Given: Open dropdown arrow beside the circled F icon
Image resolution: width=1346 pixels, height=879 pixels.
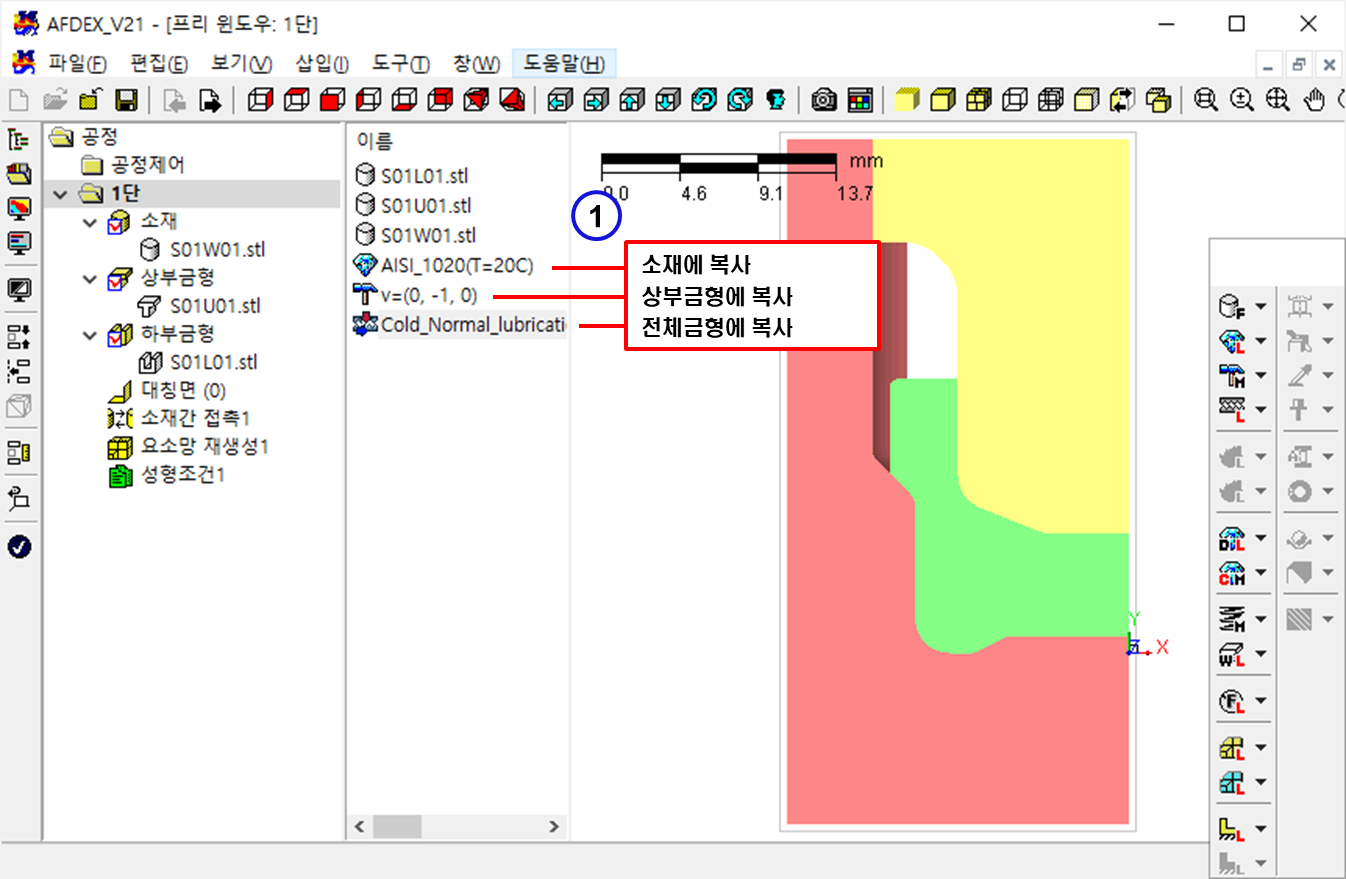Looking at the screenshot, I should [1260, 701].
